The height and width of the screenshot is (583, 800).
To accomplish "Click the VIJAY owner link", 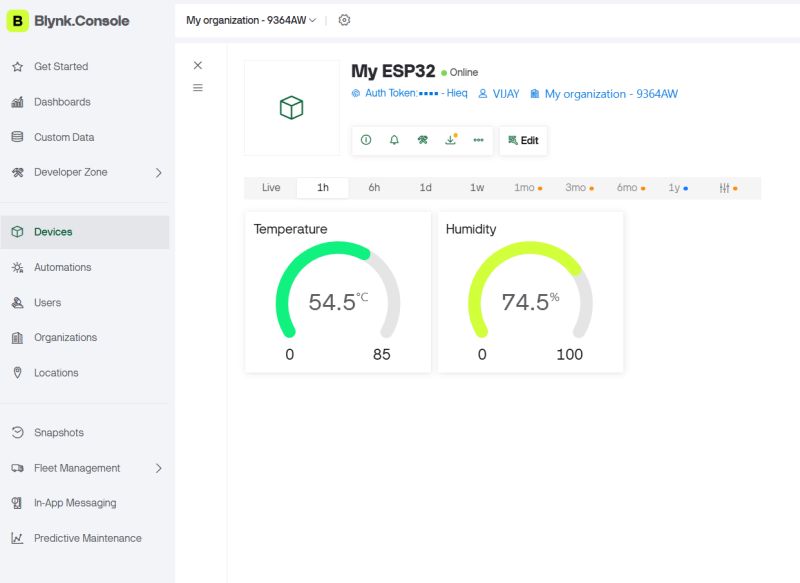I will [x=498, y=94].
